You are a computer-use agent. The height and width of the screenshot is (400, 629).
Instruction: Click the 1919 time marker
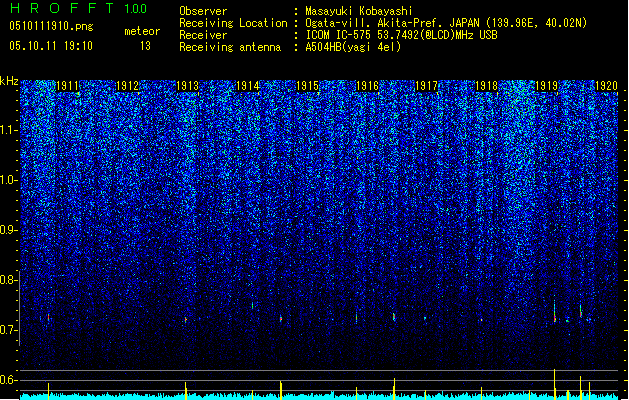(546, 86)
